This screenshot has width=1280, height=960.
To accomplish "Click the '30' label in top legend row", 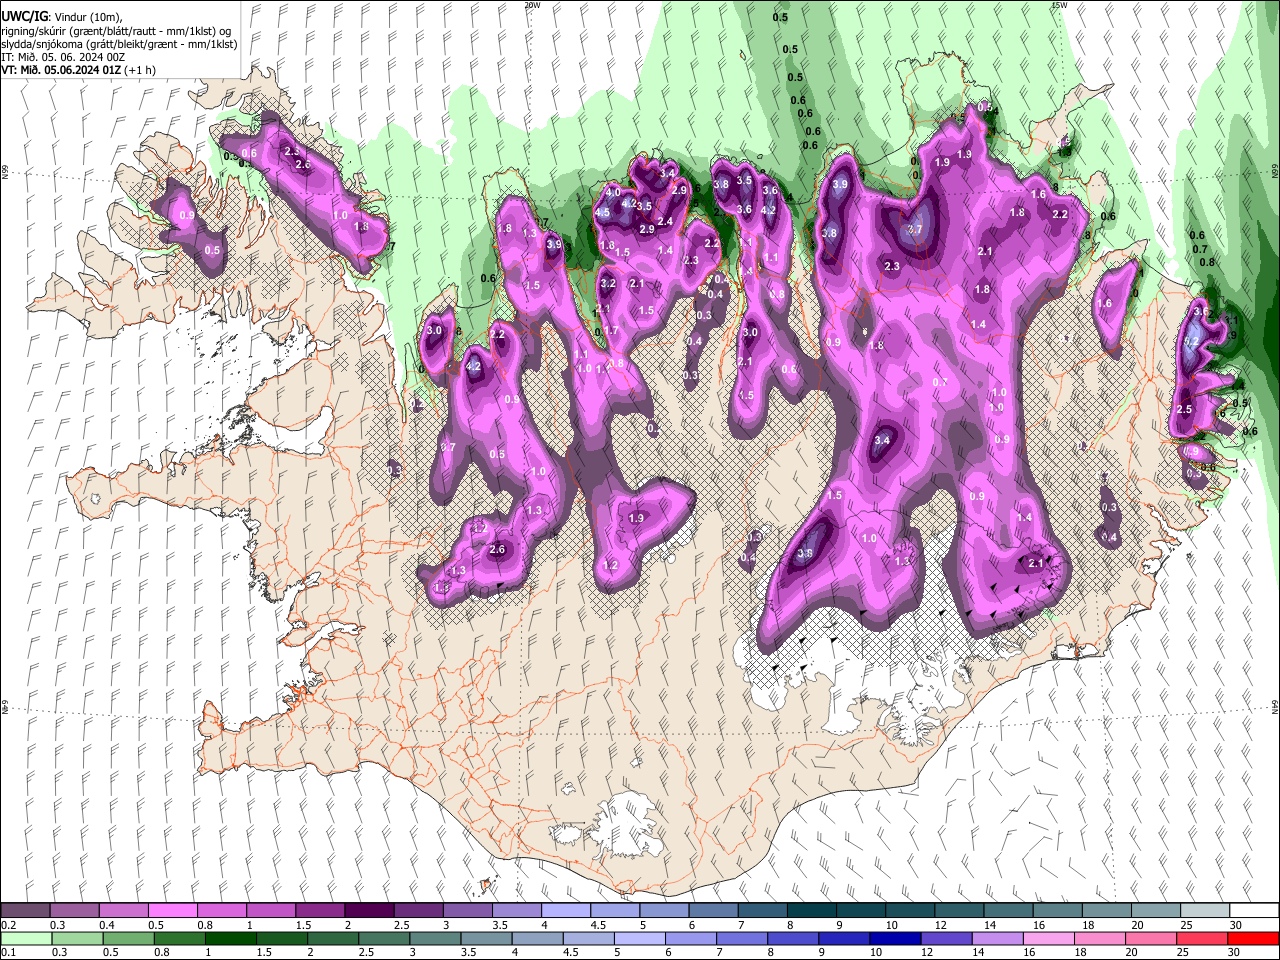I will [1236, 925].
